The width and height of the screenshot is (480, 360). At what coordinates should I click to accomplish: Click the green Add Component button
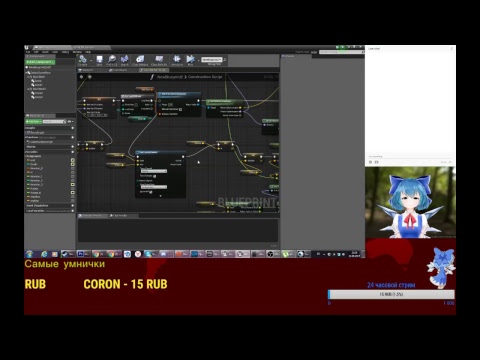(40, 62)
